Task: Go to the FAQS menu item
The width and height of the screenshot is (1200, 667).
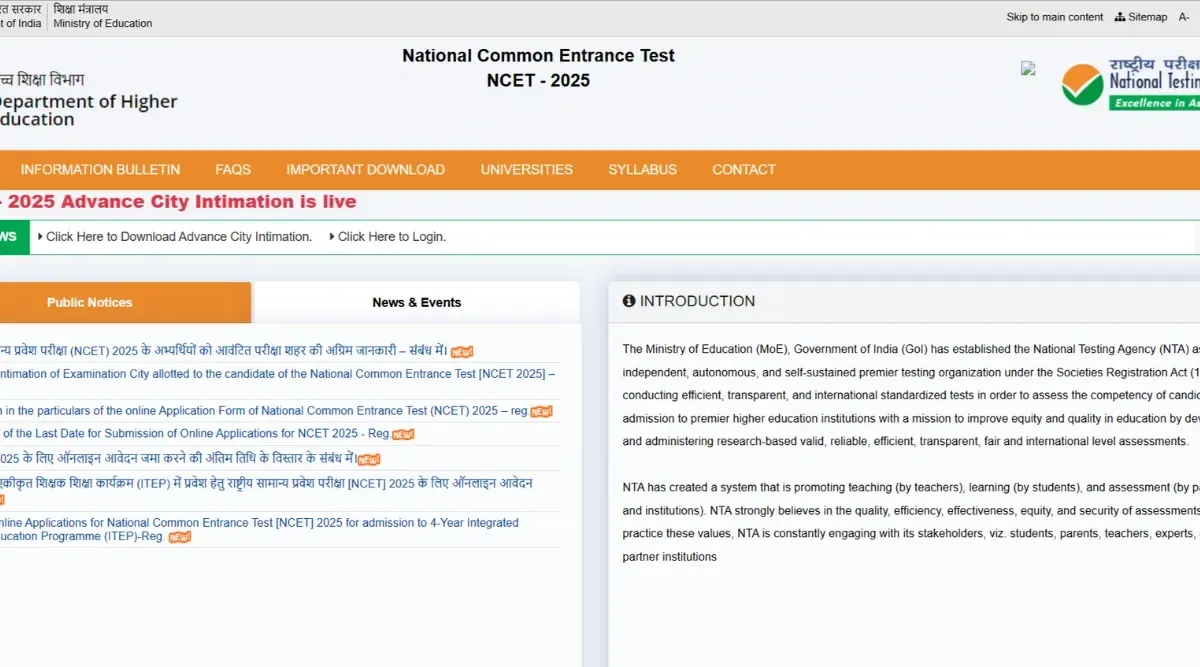Action: pyautogui.click(x=233, y=170)
